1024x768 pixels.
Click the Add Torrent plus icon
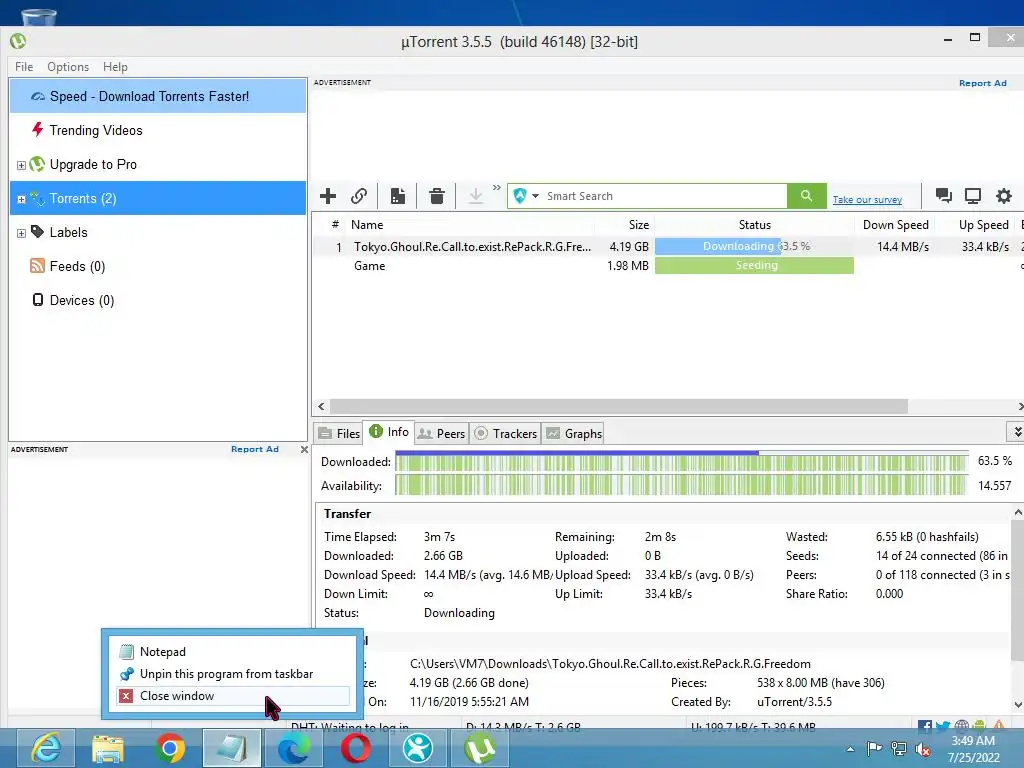click(x=328, y=196)
